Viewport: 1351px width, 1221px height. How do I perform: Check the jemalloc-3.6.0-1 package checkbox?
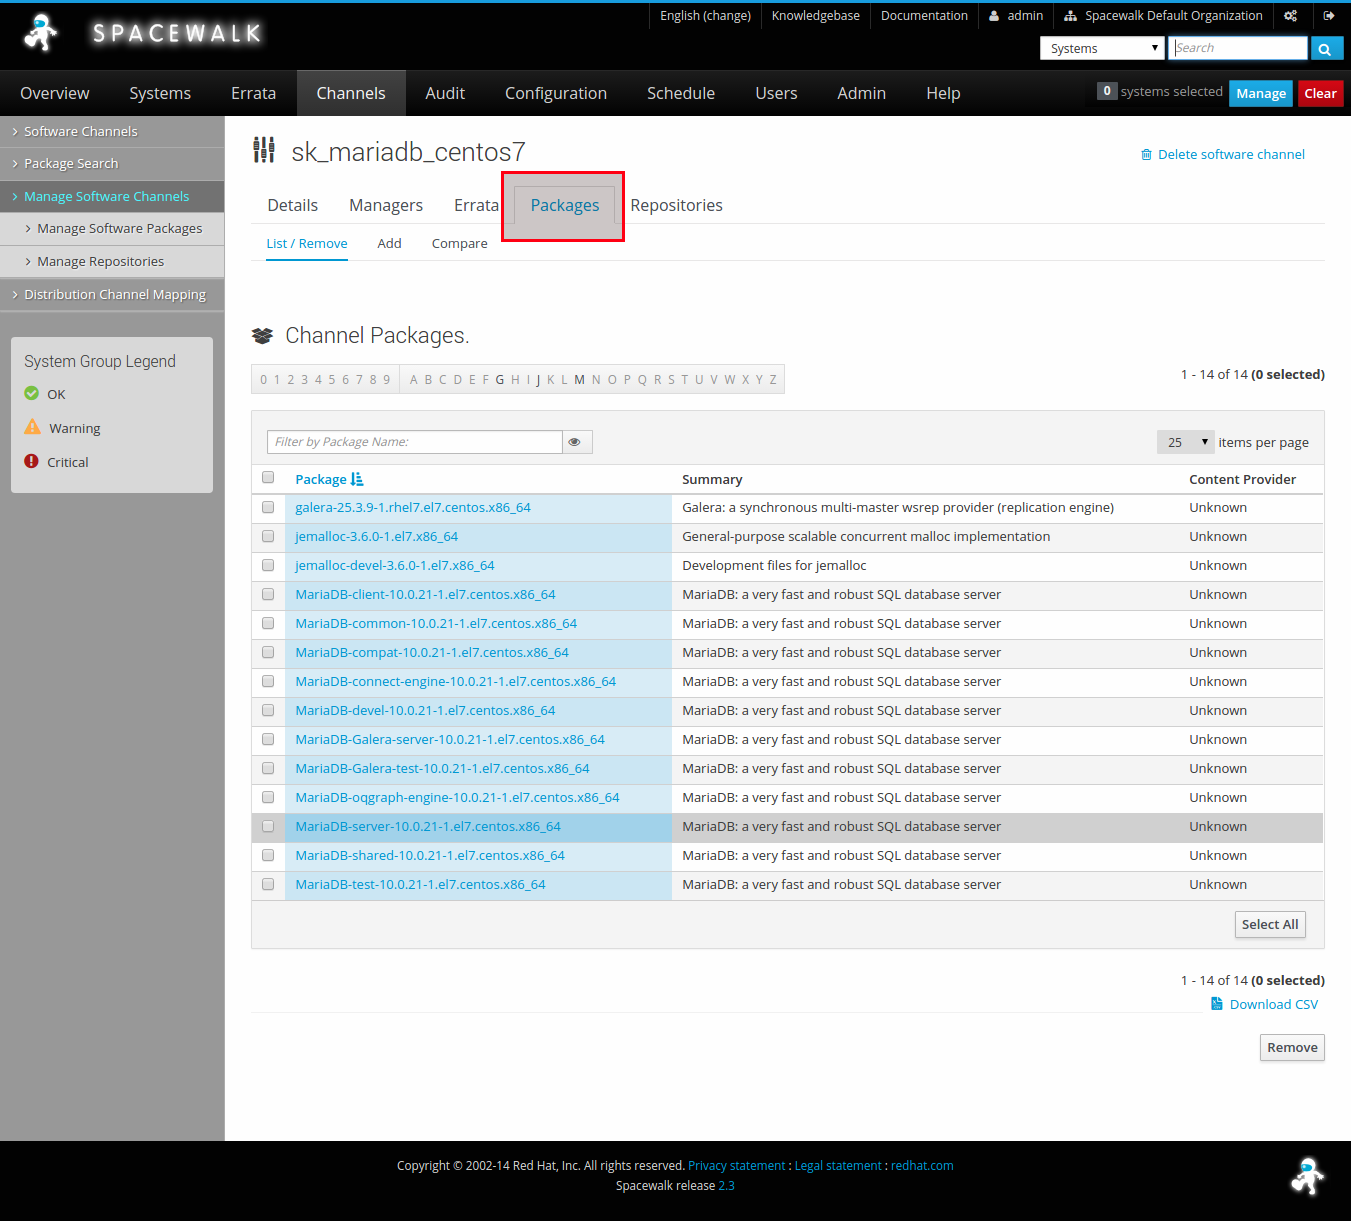click(x=268, y=536)
